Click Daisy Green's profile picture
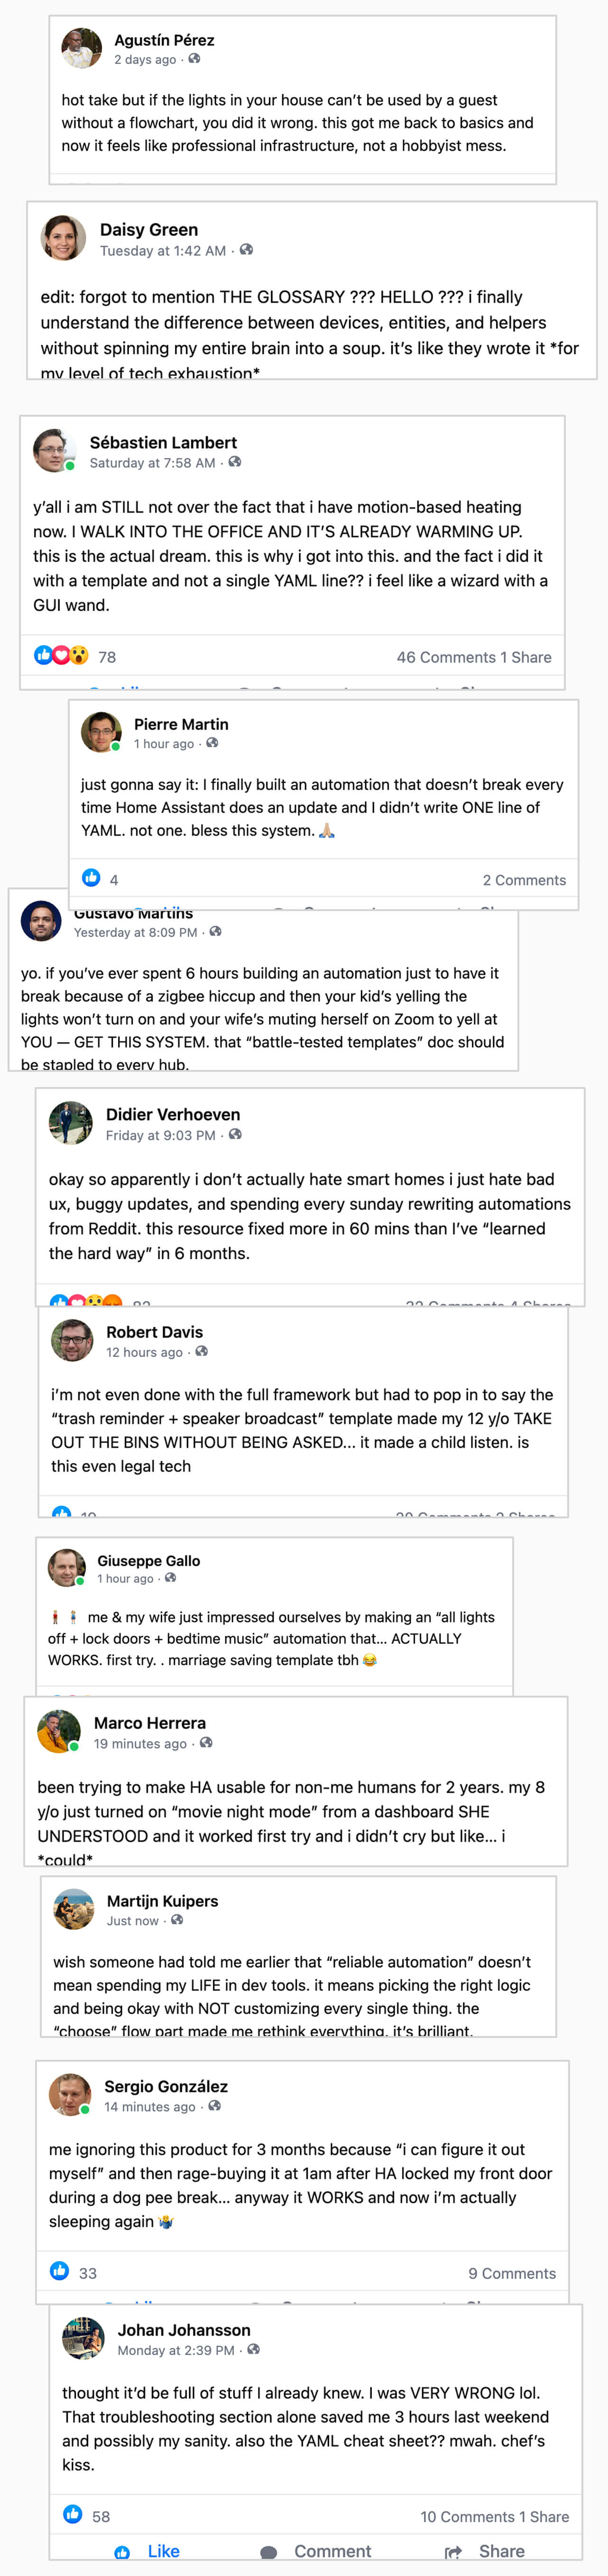 tap(63, 238)
